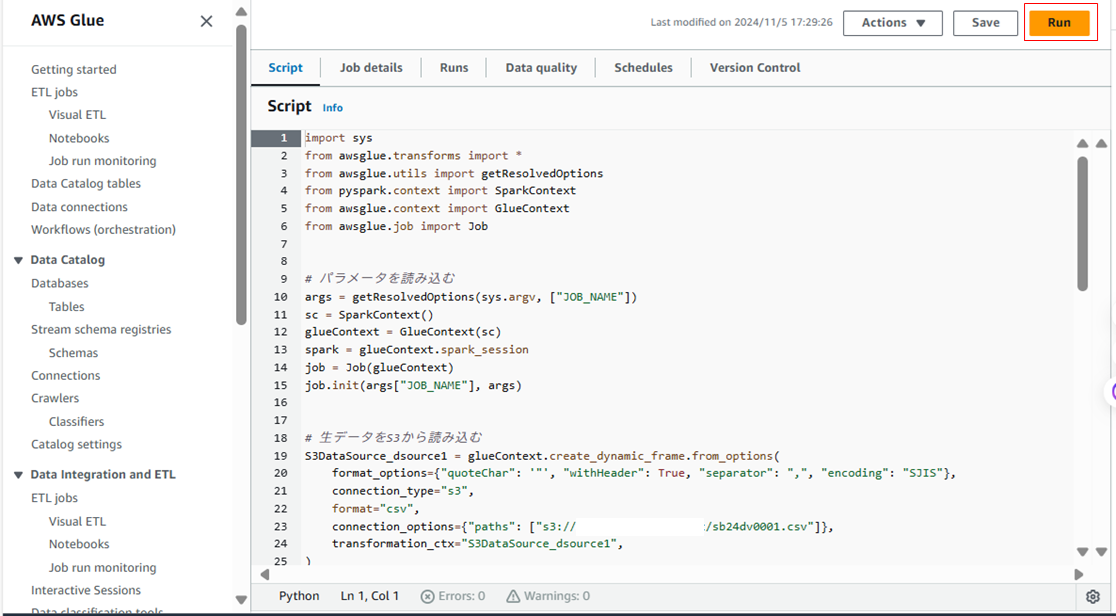The height and width of the screenshot is (616, 1116).
Task: Open Stream schema registries
Action: pos(101,329)
